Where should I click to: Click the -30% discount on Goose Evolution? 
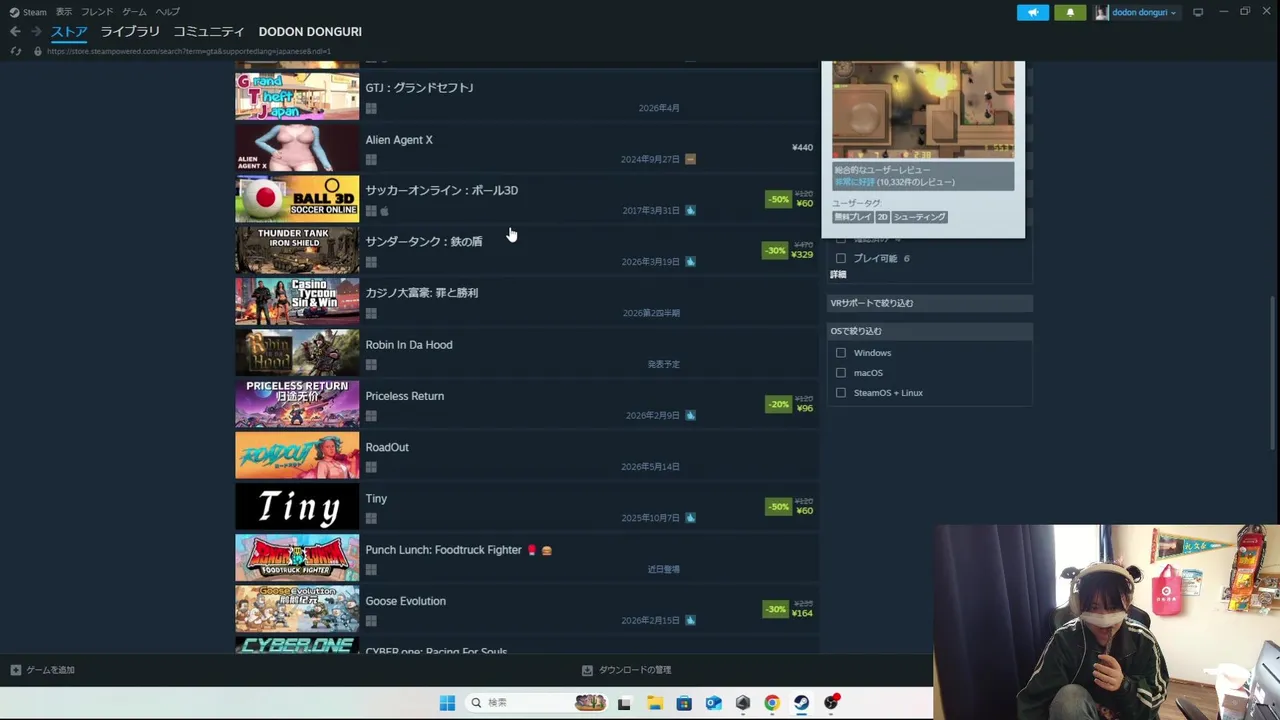pyautogui.click(x=775, y=609)
